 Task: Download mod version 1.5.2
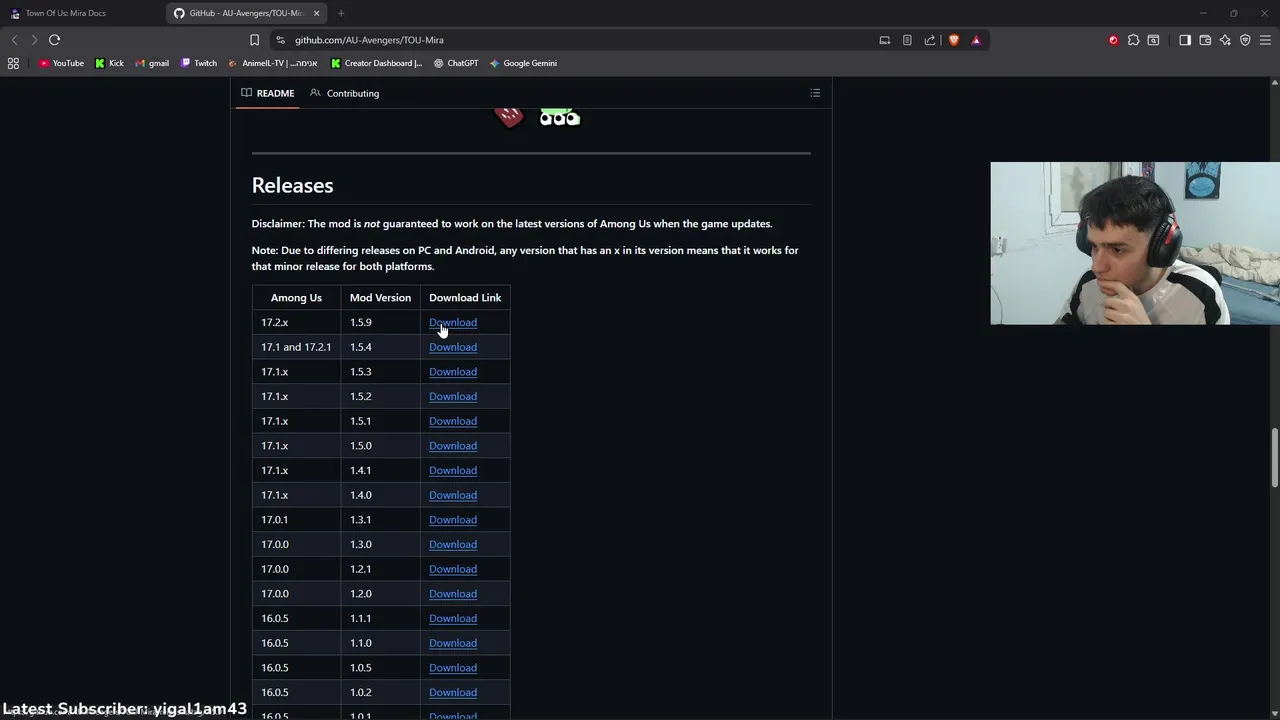(x=453, y=396)
